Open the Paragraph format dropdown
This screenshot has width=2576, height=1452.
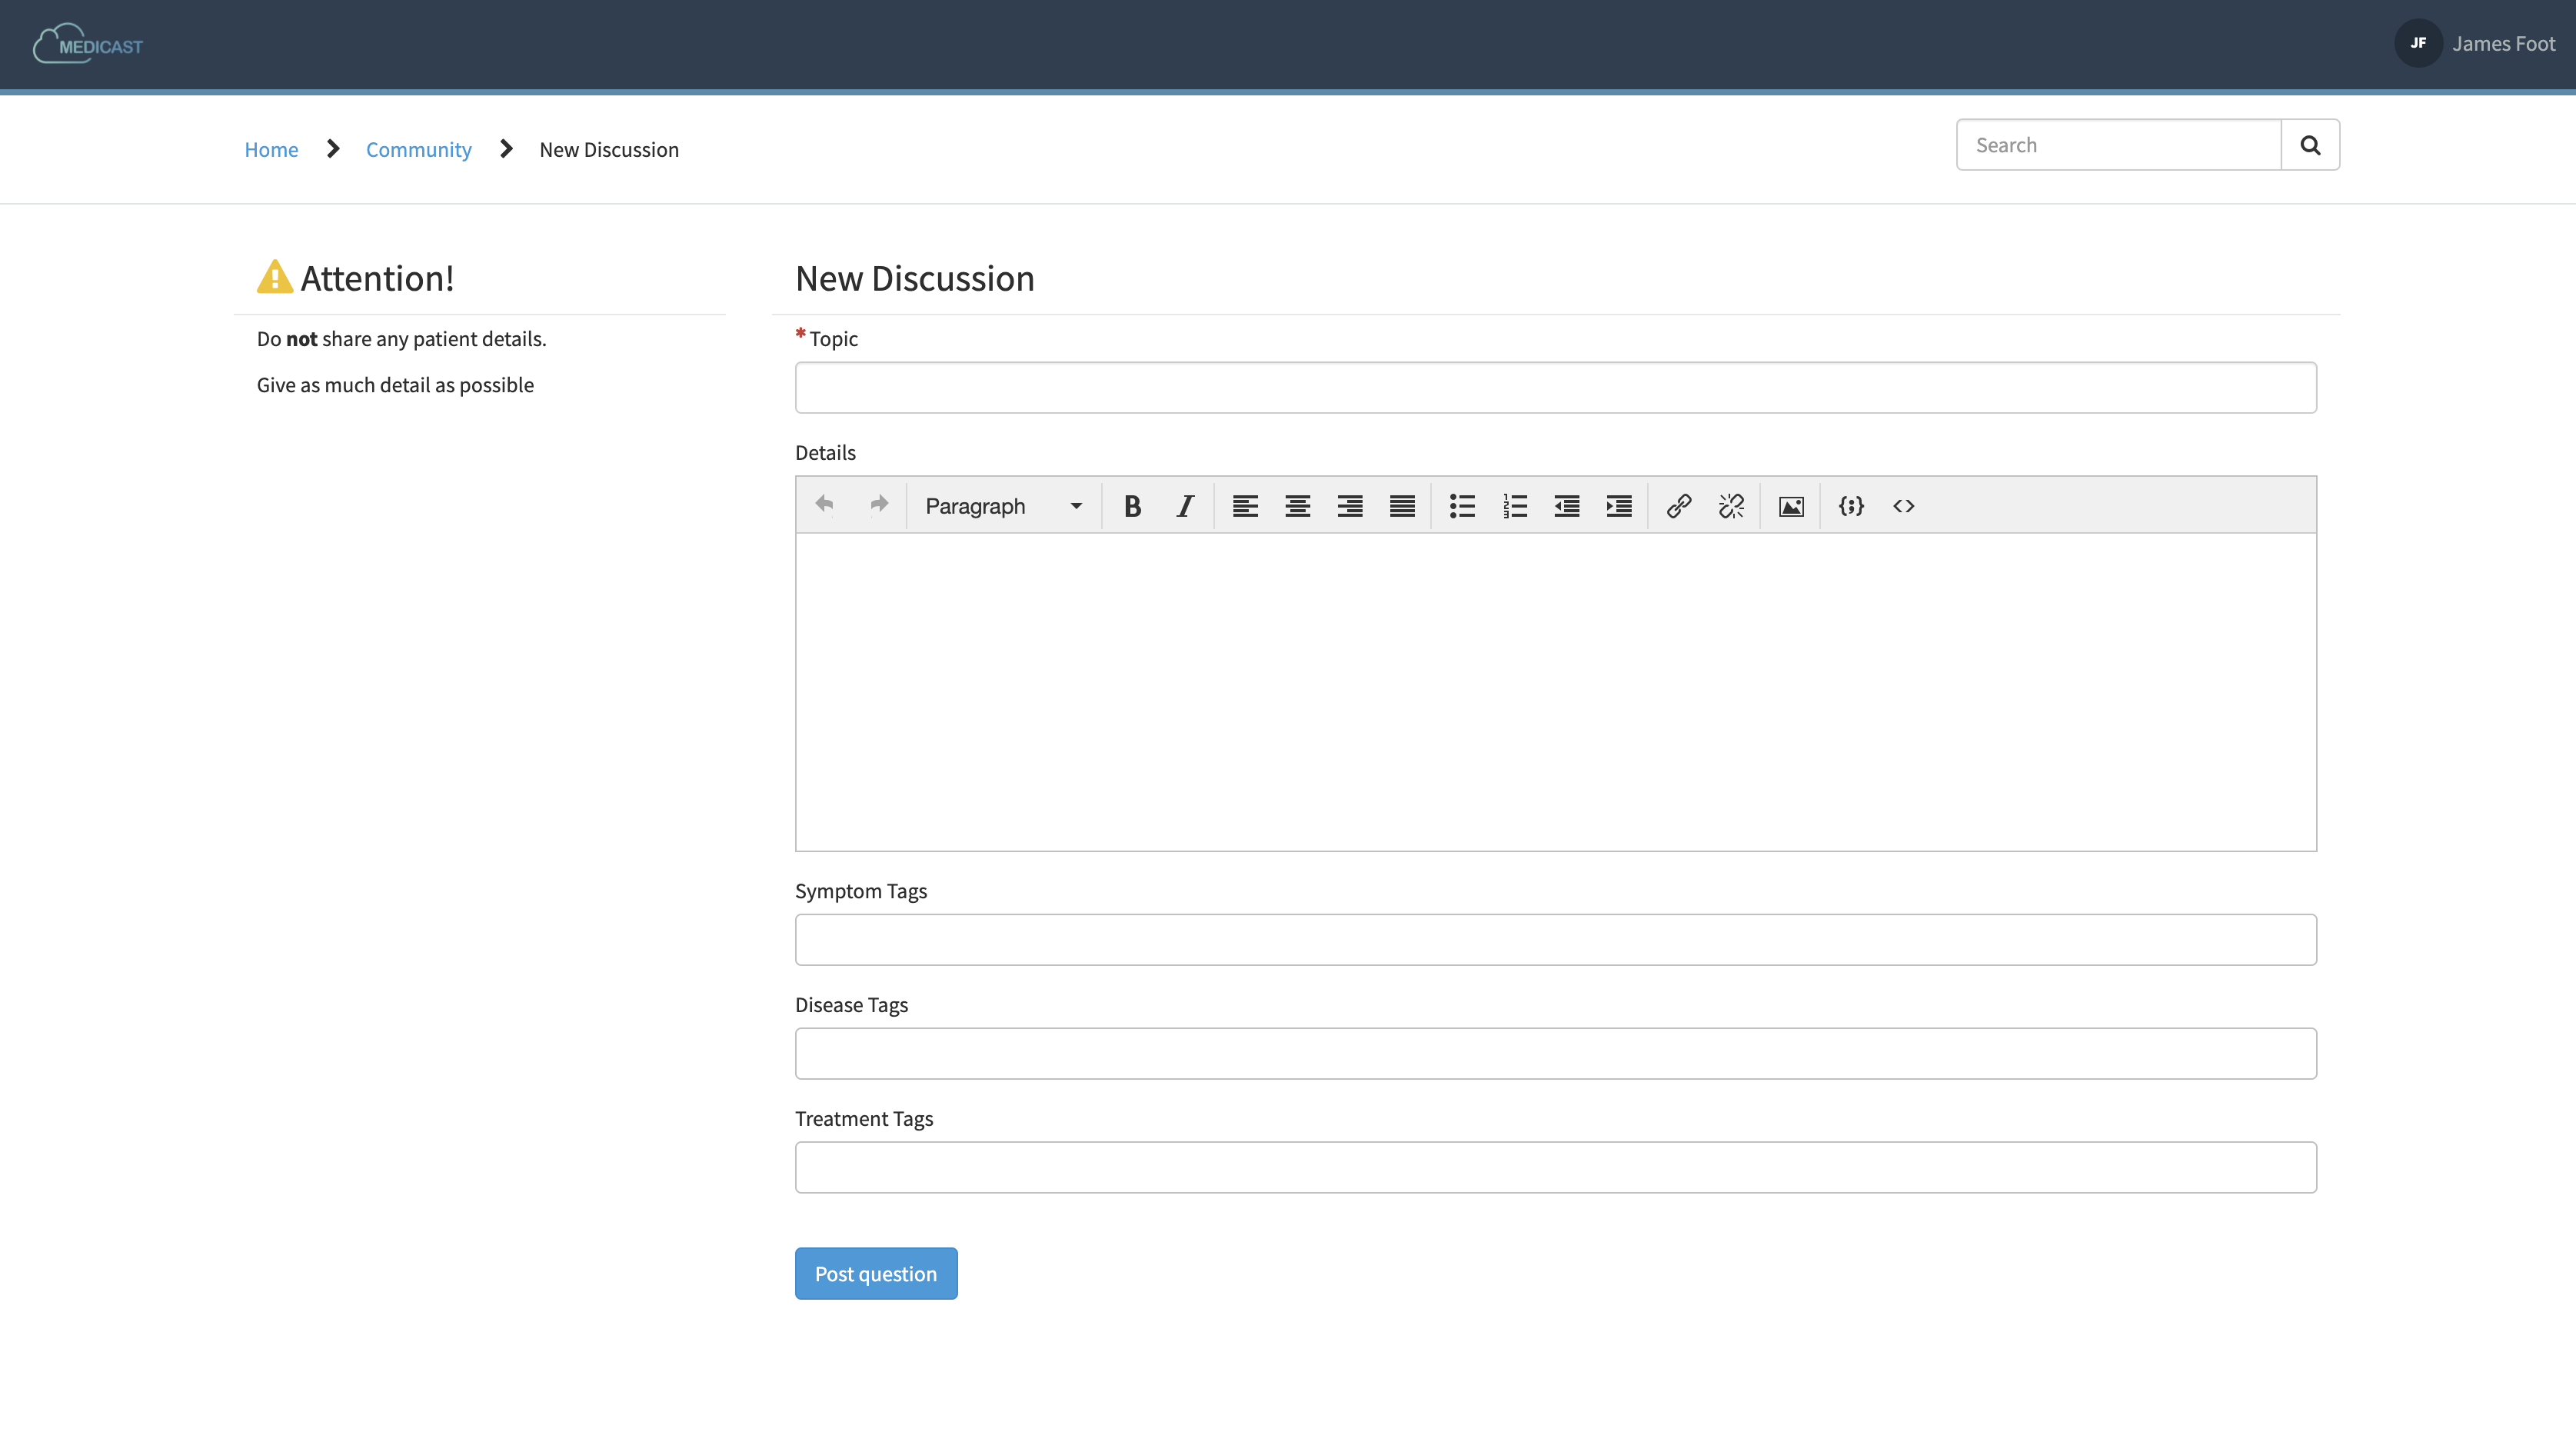pyautogui.click(x=1003, y=506)
